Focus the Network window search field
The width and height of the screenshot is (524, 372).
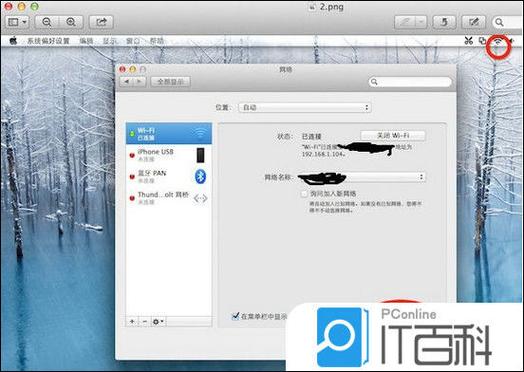[410, 82]
